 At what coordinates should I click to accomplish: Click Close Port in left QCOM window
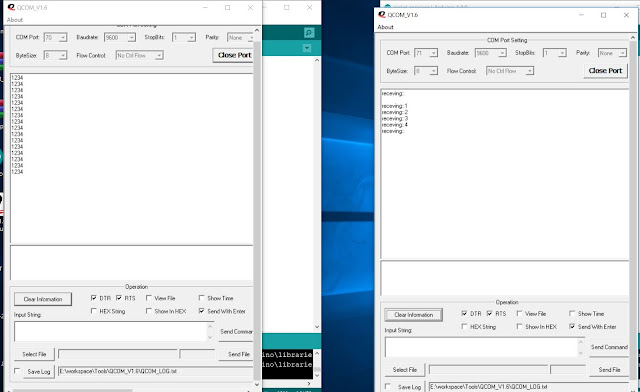pos(233,55)
